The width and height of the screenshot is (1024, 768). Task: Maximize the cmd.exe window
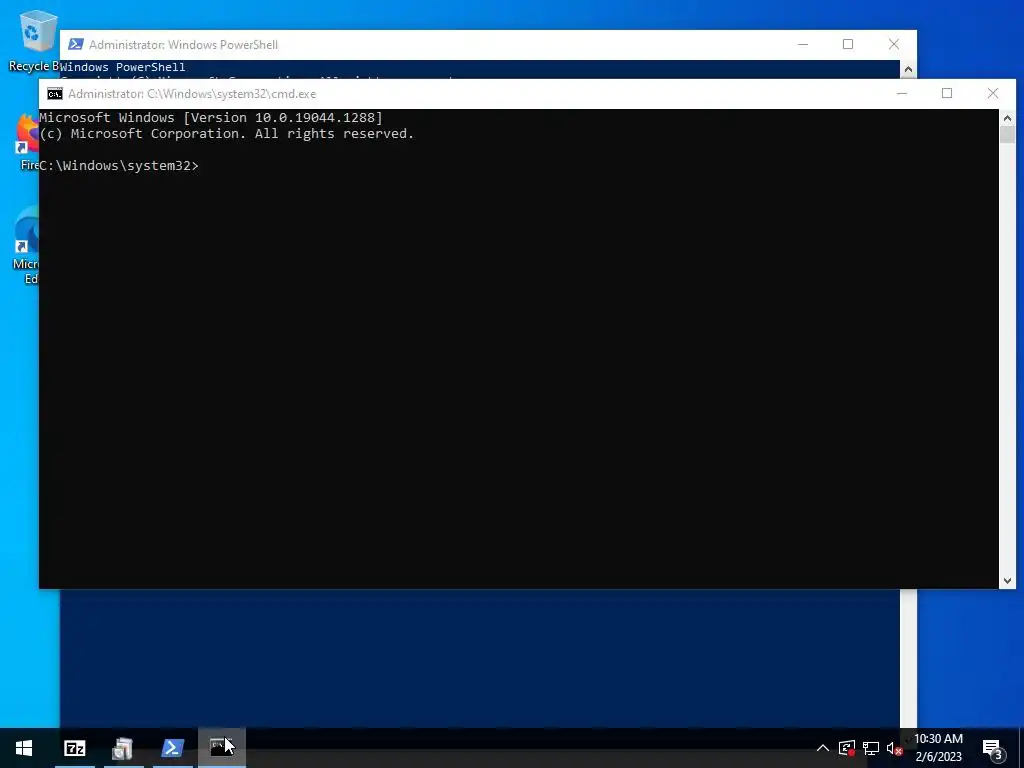click(x=947, y=93)
